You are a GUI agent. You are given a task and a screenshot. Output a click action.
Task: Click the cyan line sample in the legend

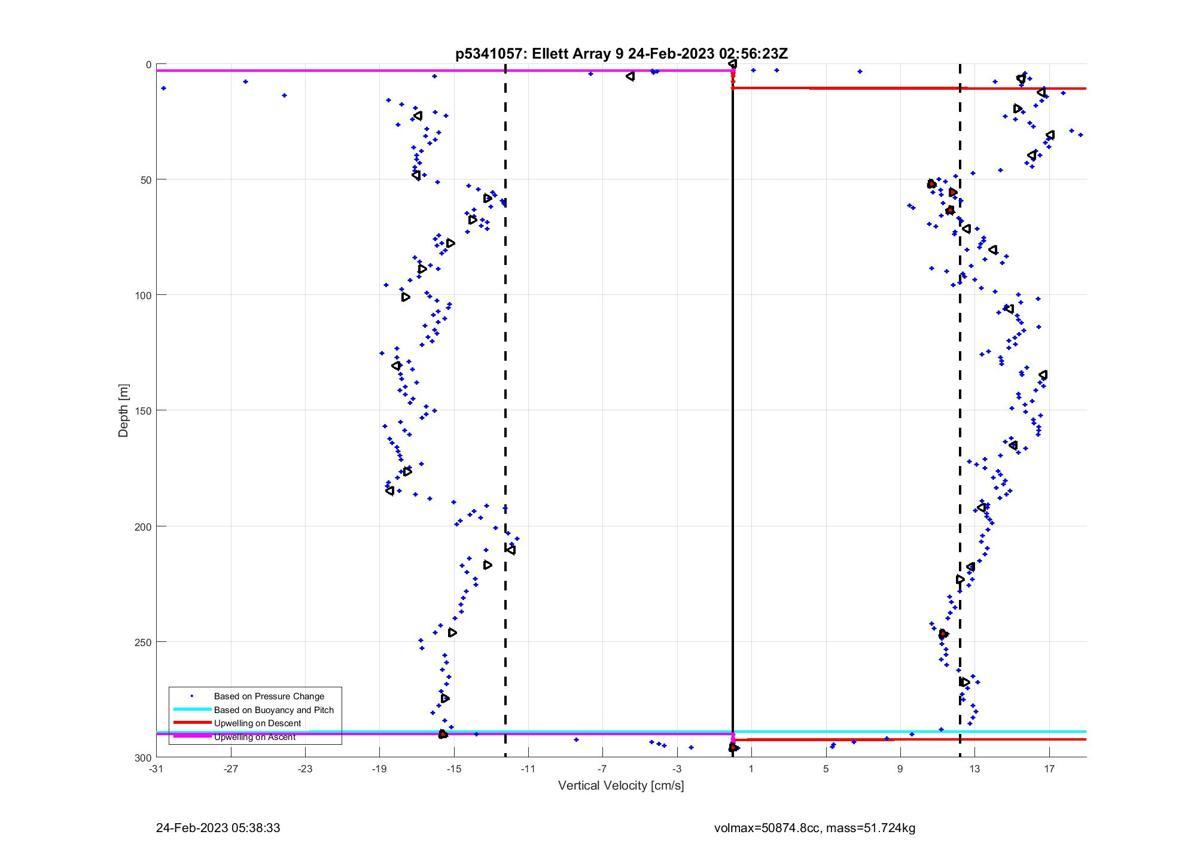click(x=192, y=710)
